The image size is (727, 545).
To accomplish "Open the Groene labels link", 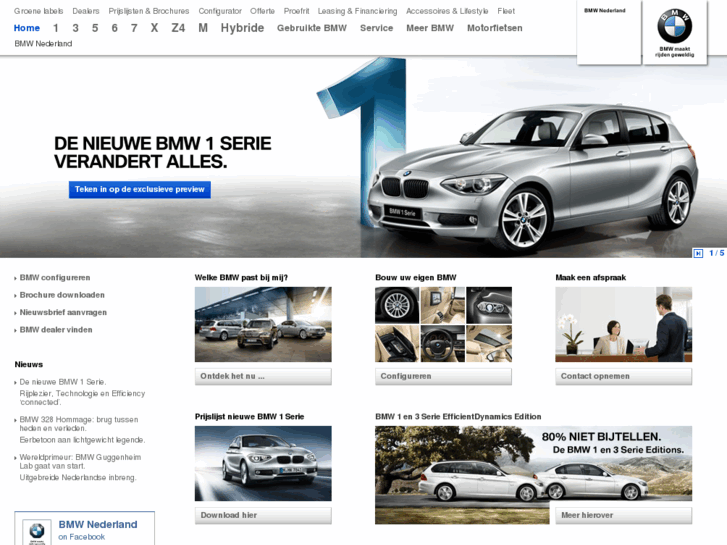I will (38, 11).
